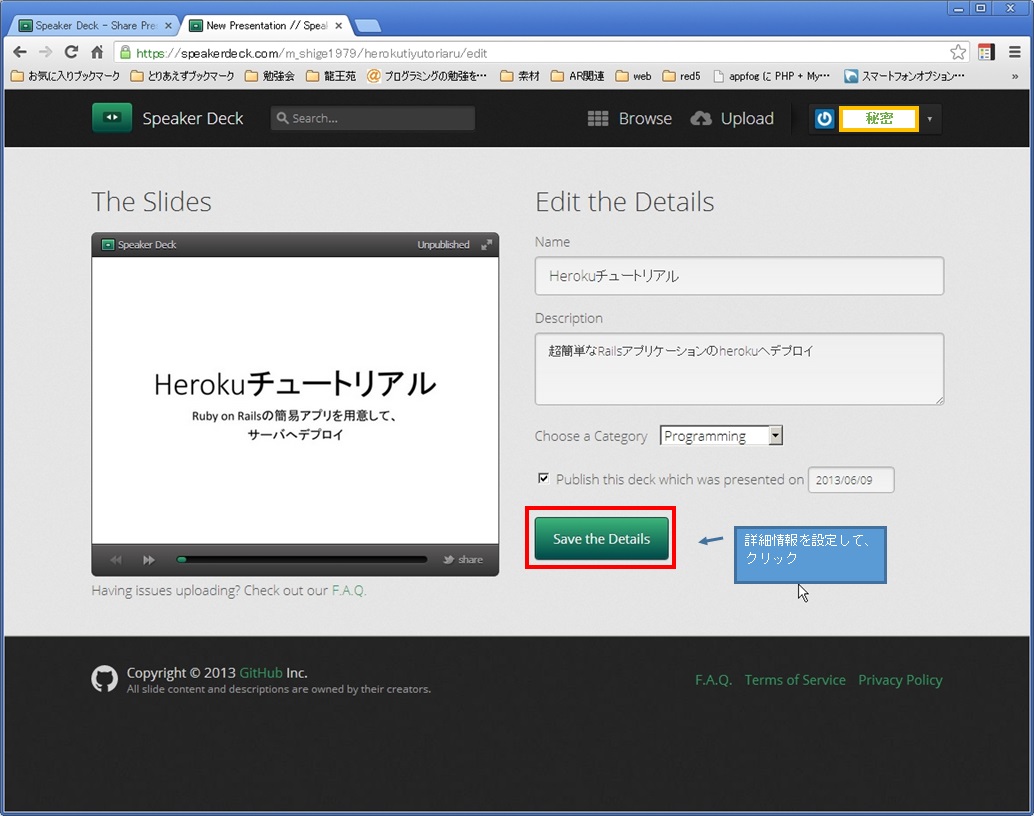The image size is (1034, 816).
Task: Open the Privacy Policy link
Action: pyautogui.click(x=900, y=679)
